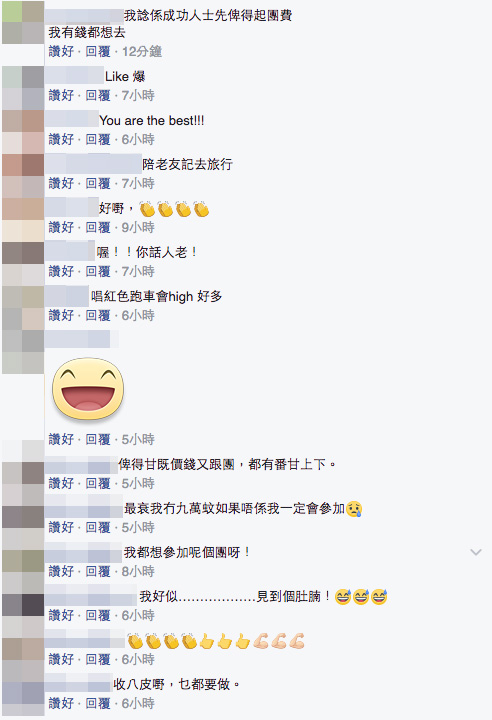This screenshot has width=492, height=720.
Task: Reply to the 俾得甘既價錢又跟團 comment
Action: [98, 484]
